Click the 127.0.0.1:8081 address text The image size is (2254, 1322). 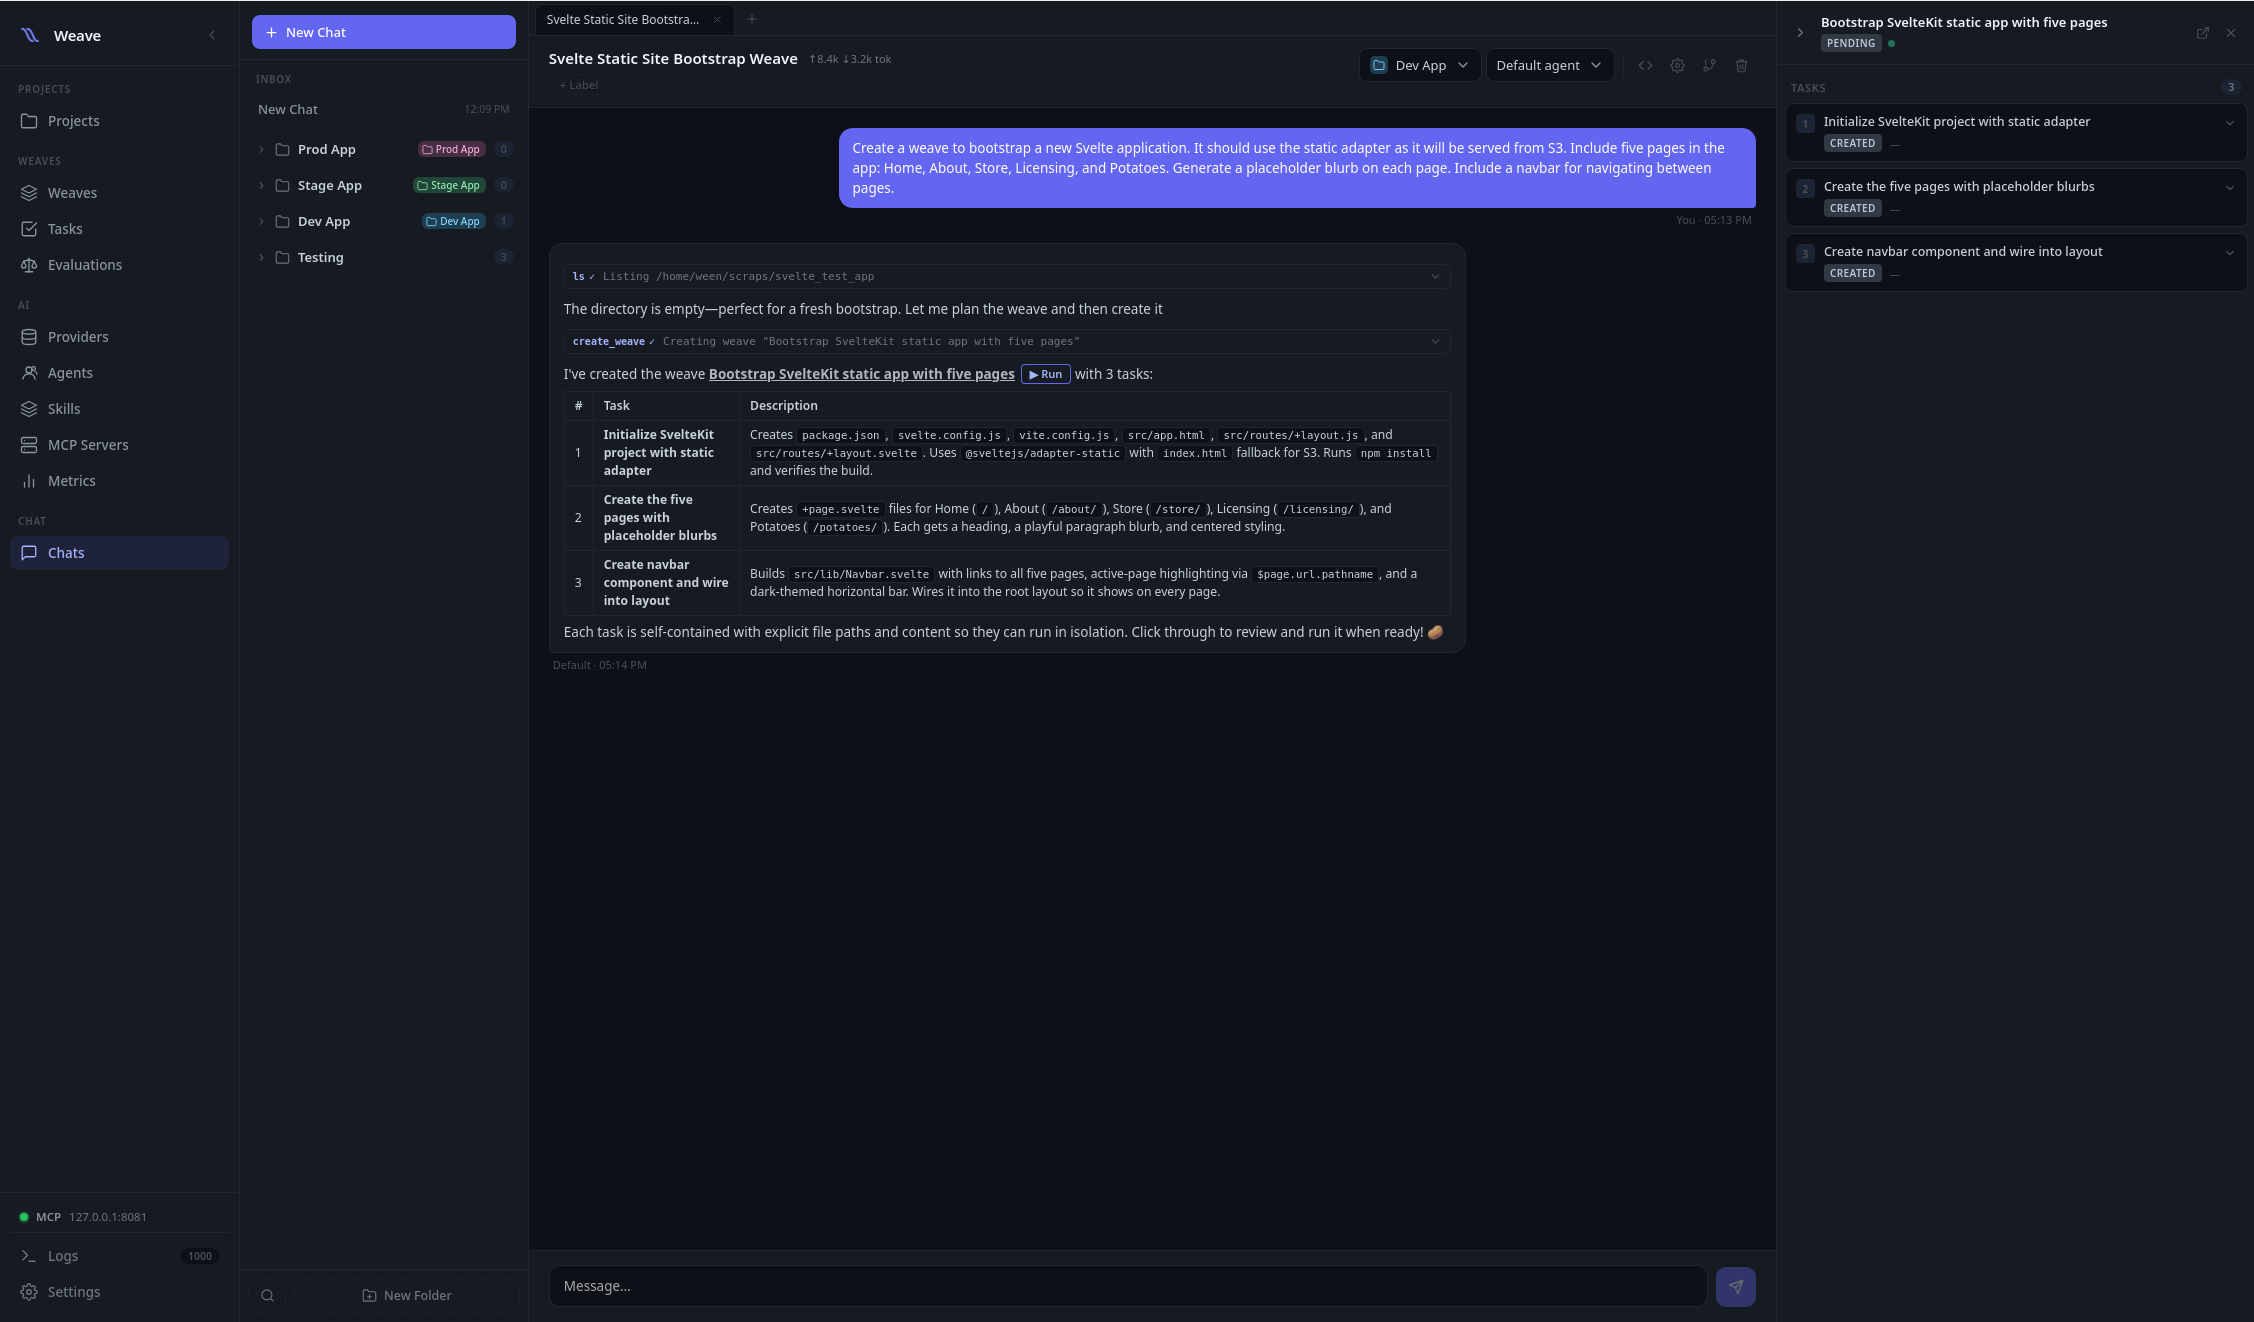coord(108,1217)
